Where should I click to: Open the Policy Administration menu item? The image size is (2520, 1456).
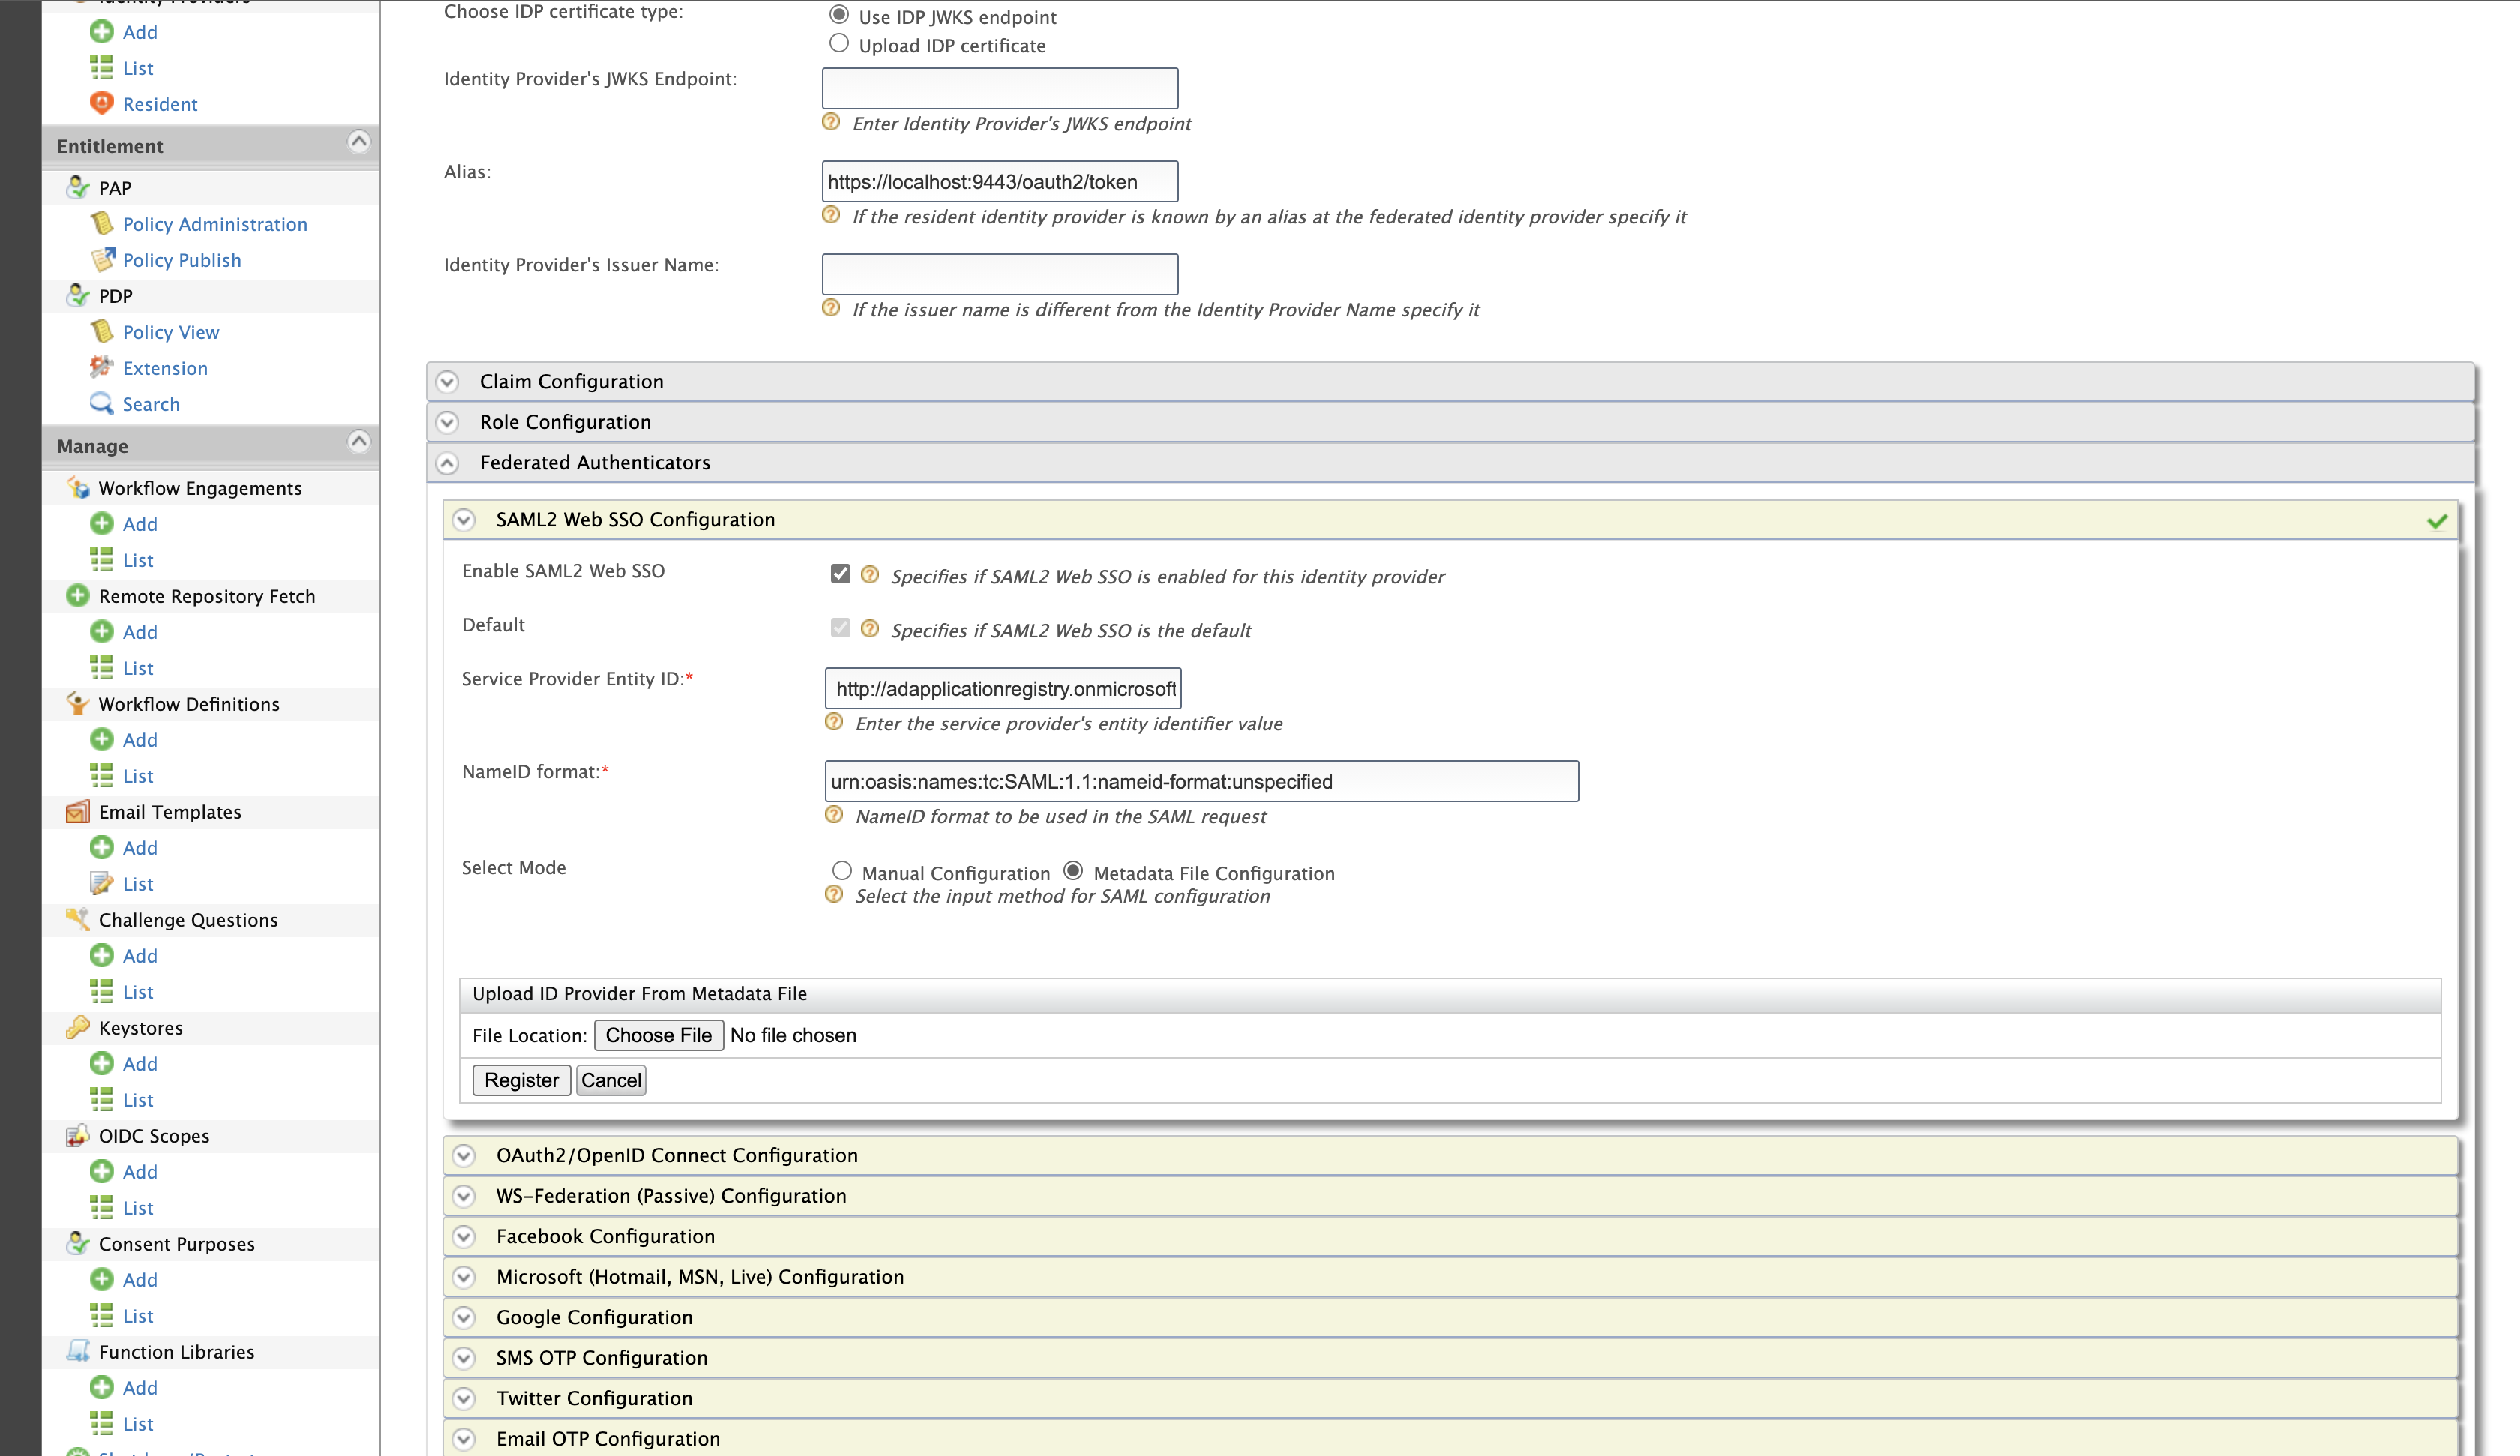pyautogui.click(x=214, y=224)
